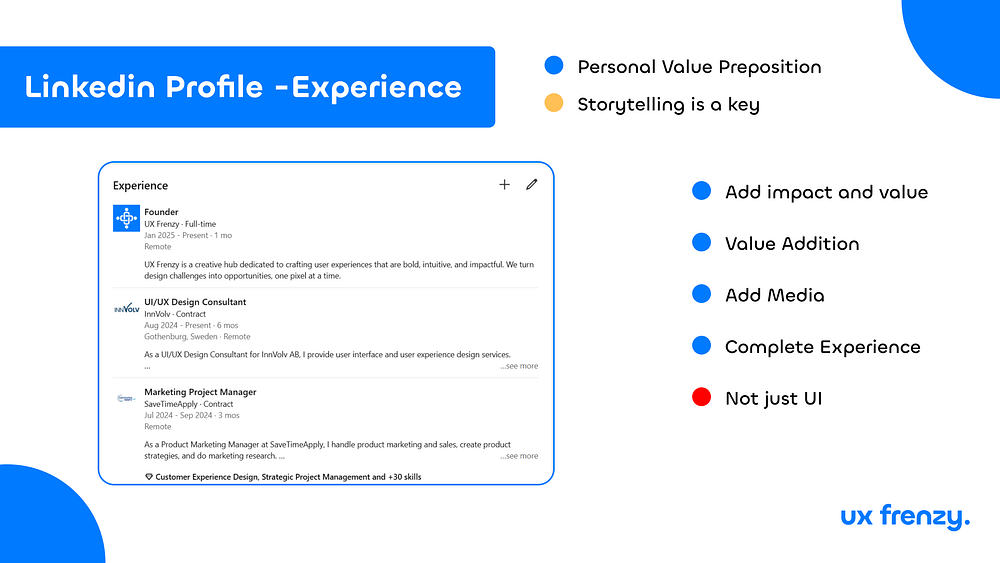Image resolution: width=1000 pixels, height=563 pixels.
Task: Click the SaveTimeApply company logo
Action: tap(126, 398)
